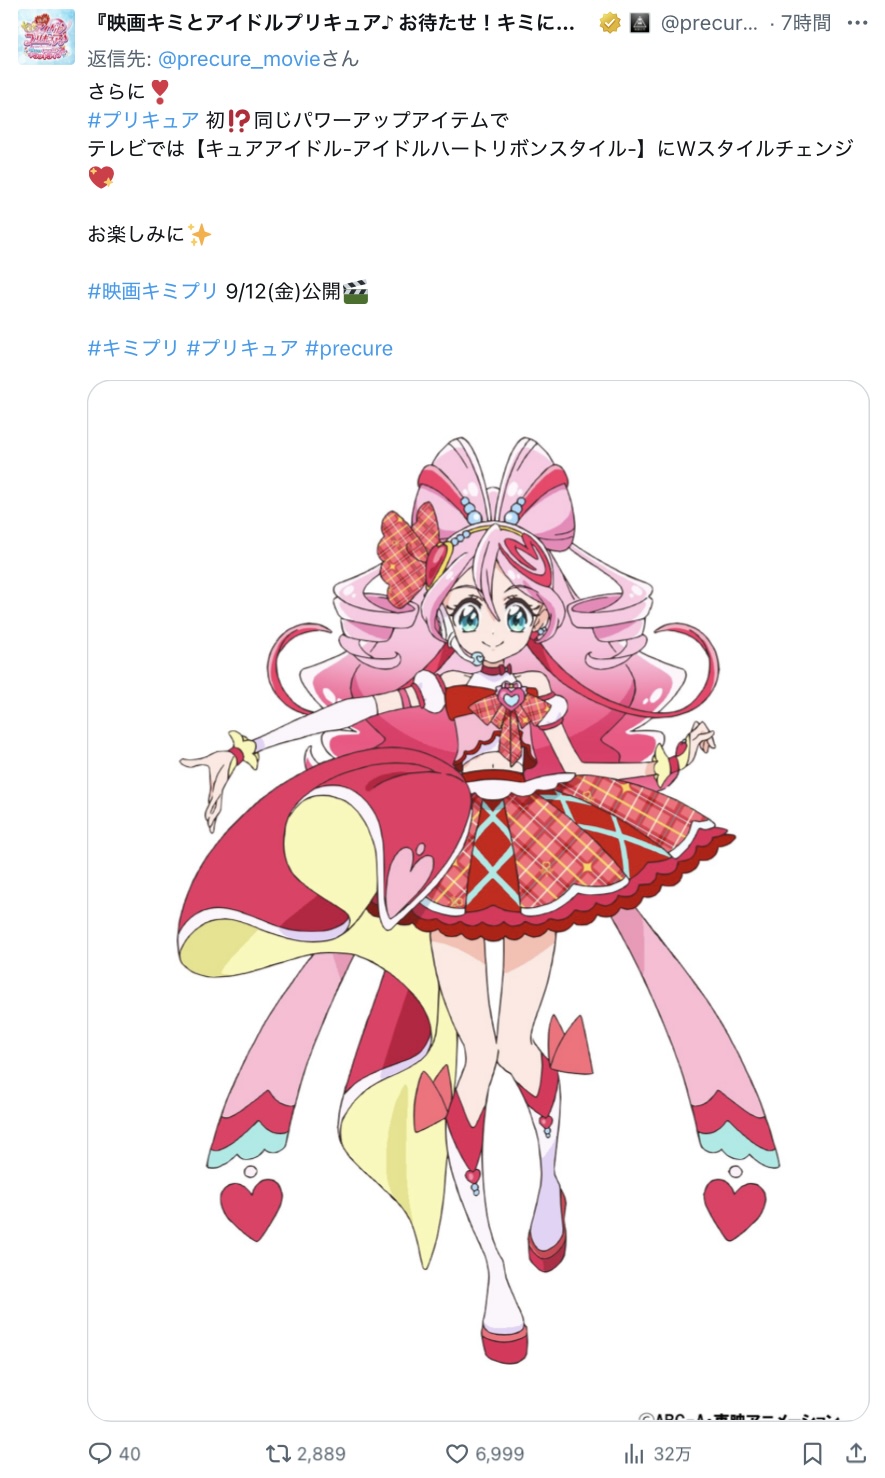
Task: Open the 映画キミとアイドルプリキュア display name
Action: 334,23
